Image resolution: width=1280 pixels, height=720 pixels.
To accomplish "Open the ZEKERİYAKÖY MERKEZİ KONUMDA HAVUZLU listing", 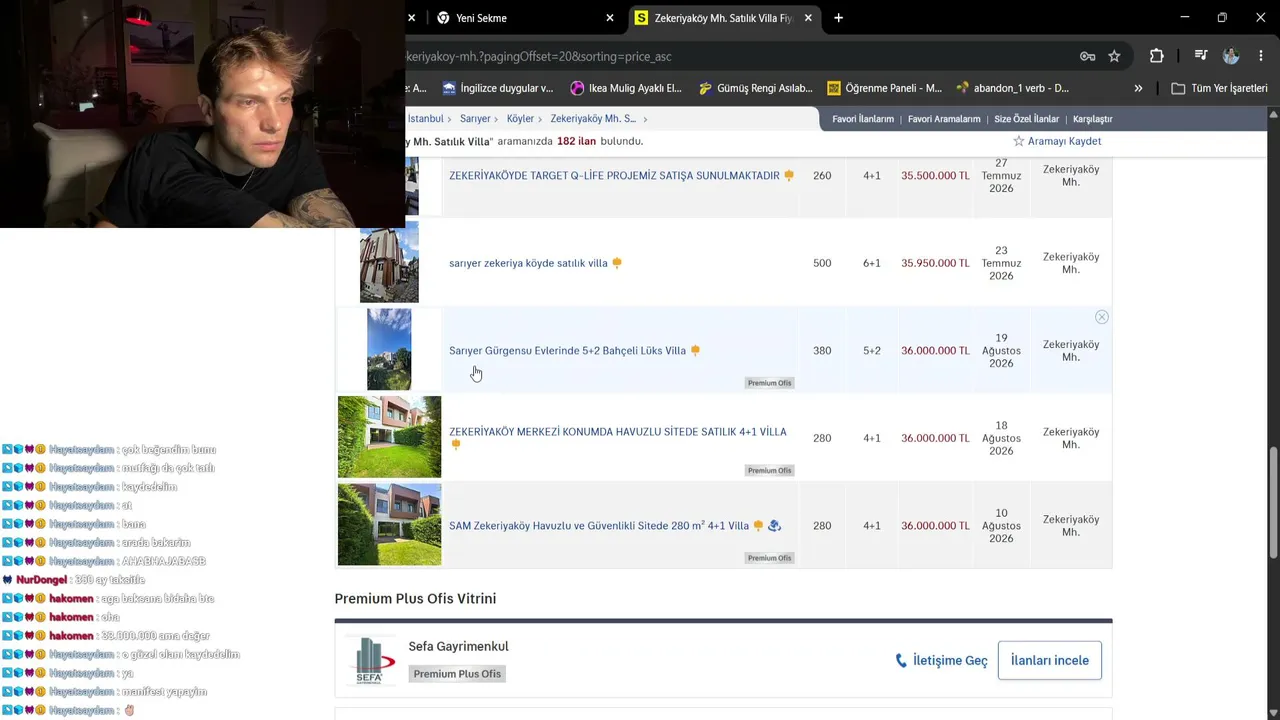I will click(x=618, y=432).
